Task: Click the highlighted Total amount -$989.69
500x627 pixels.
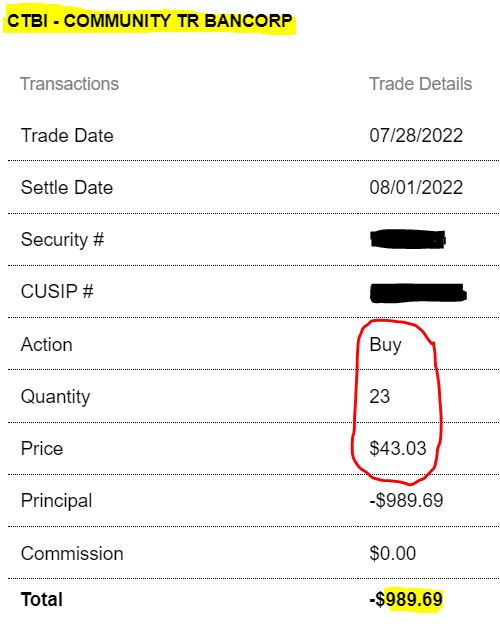Action: click(406, 599)
